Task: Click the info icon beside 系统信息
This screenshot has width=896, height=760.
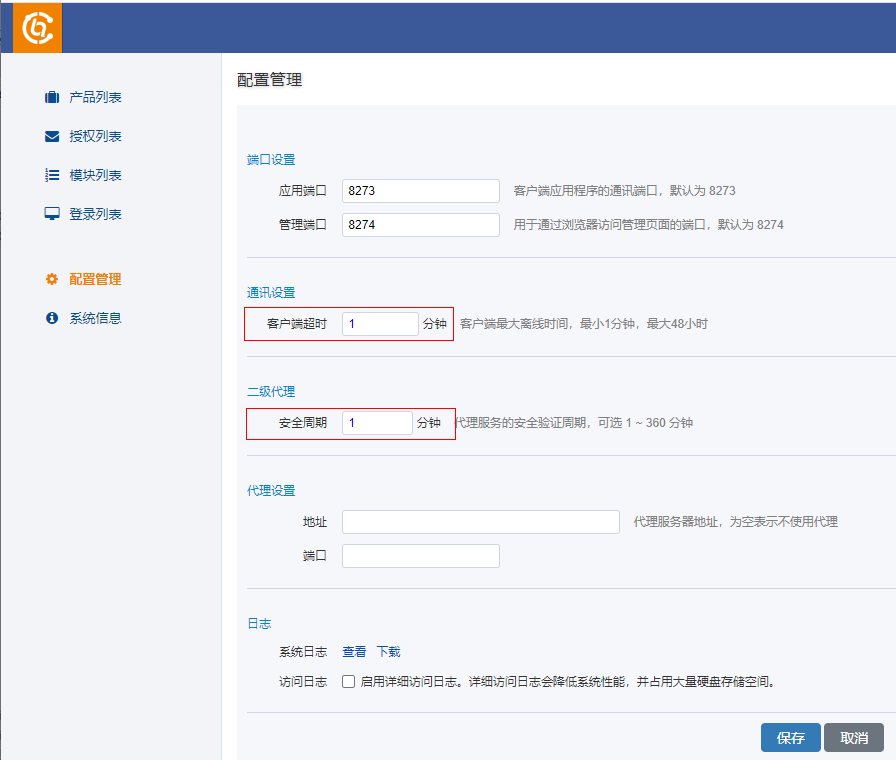Action: click(x=52, y=319)
